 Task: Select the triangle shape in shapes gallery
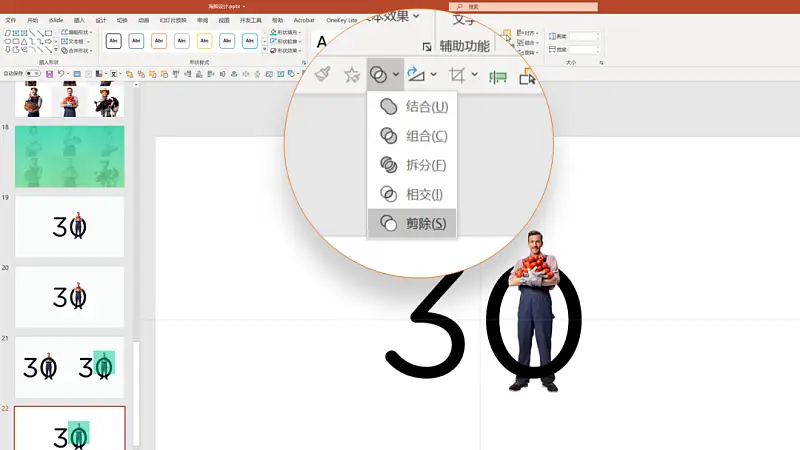click(24, 41)
